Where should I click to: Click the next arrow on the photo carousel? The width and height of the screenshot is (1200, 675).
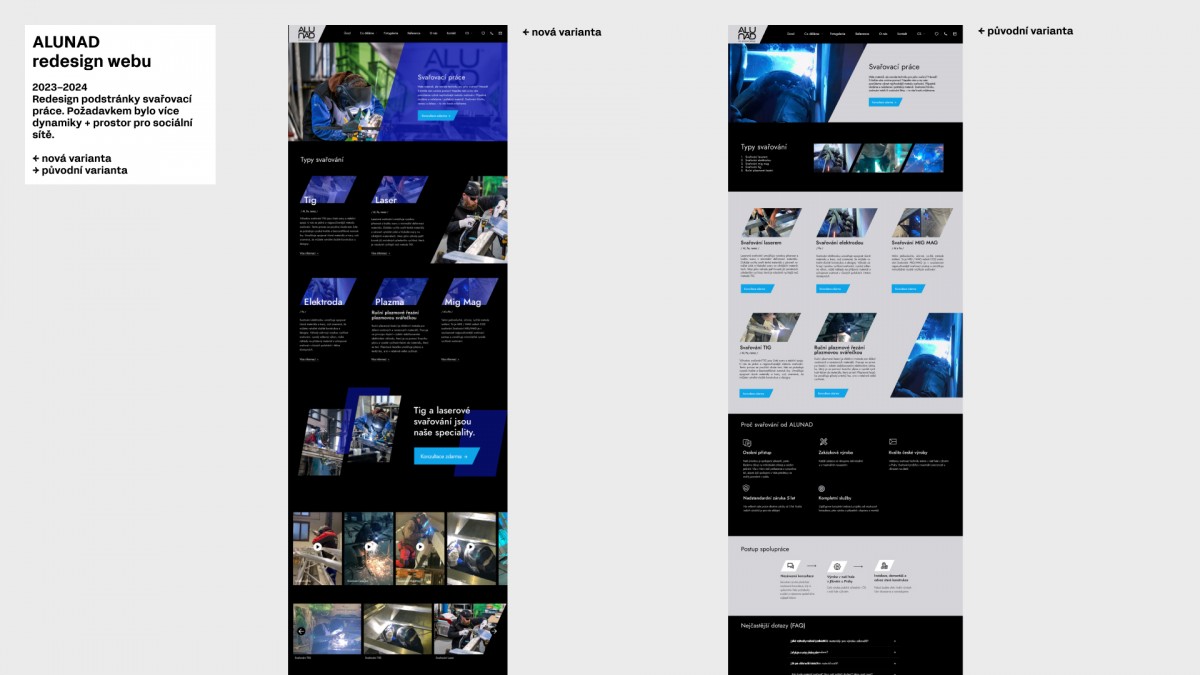tap(495, 631)
